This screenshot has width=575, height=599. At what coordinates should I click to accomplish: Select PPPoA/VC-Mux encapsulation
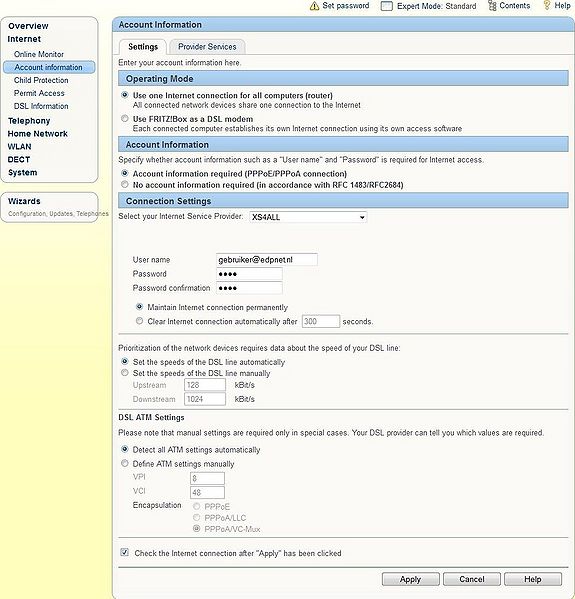pos(196,529)
